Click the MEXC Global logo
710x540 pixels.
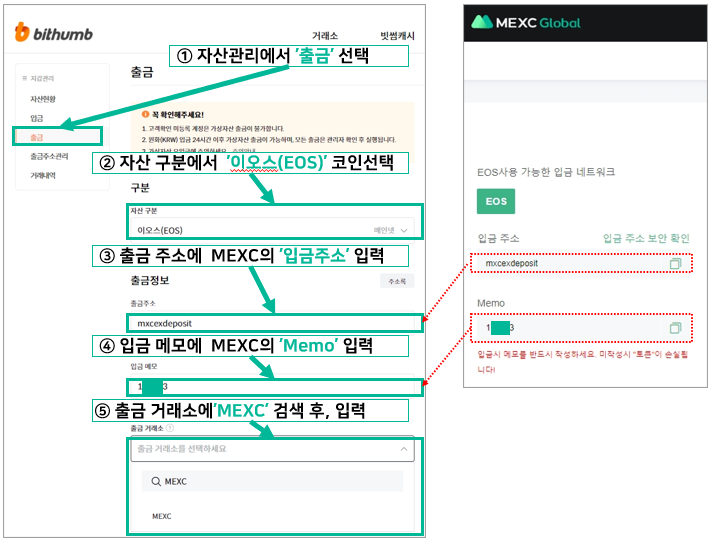click(525, 22)
